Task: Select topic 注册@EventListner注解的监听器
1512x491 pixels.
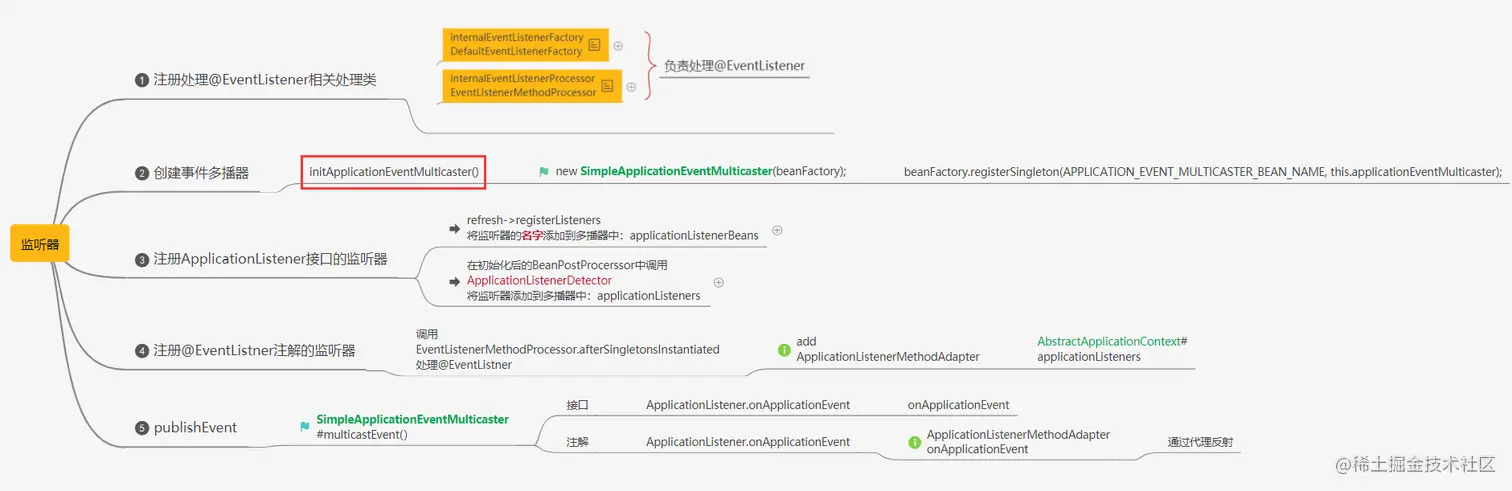Action: 254,351
